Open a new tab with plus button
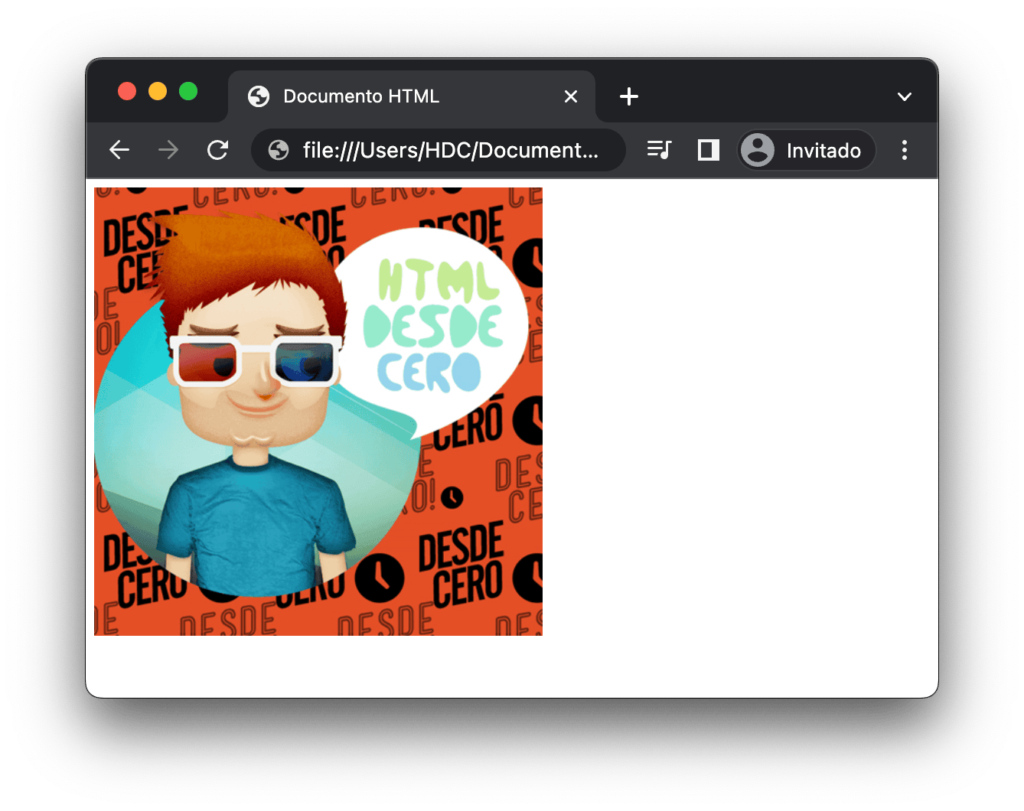 click(x=628, y=96)
